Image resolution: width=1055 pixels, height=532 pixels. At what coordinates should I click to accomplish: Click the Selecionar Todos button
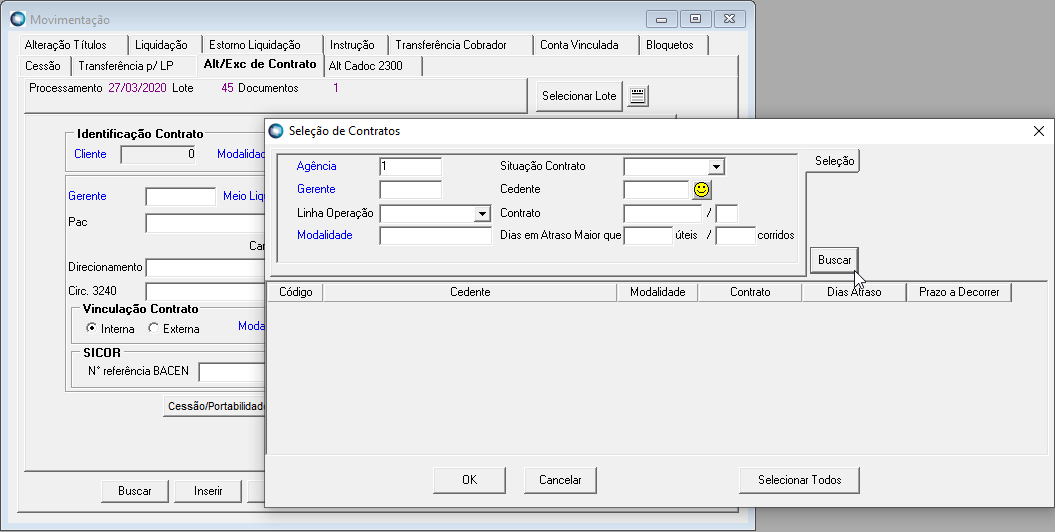click(x=799, y=480)
